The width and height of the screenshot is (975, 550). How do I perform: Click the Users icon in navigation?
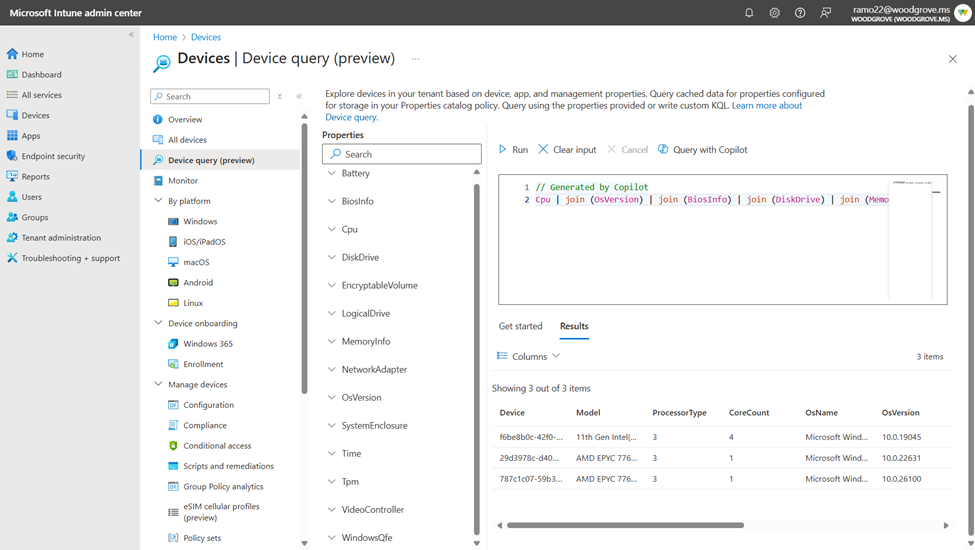pyautogui.click(x=12, y=196)
